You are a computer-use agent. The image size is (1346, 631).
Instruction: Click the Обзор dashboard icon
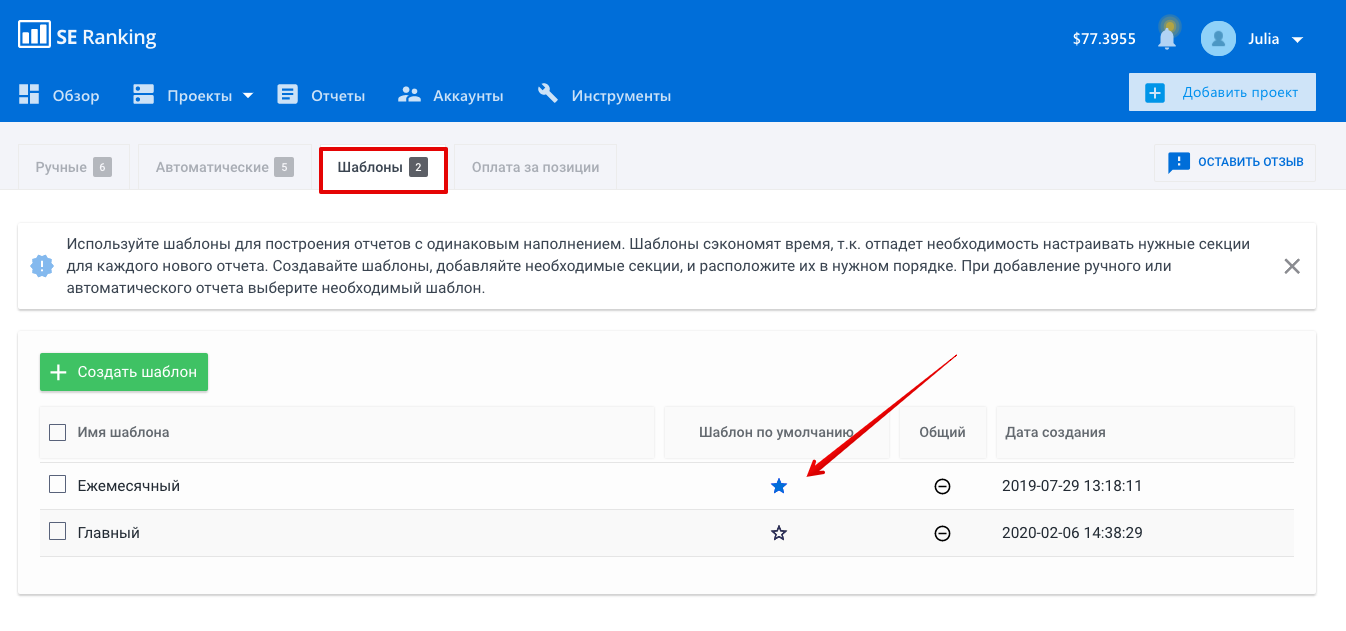(x=29, y=95)
